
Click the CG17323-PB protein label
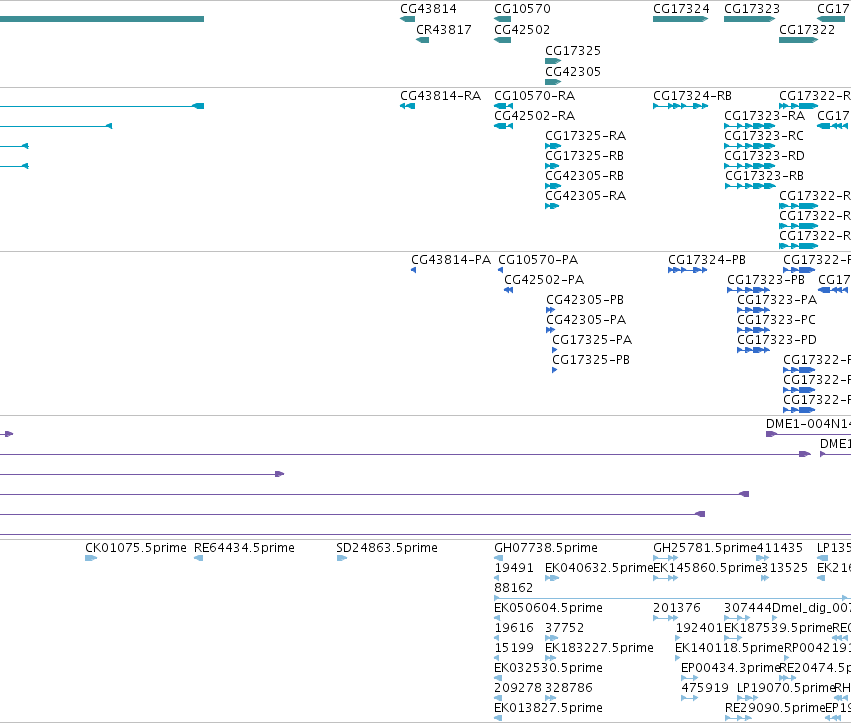pos(766,280)
